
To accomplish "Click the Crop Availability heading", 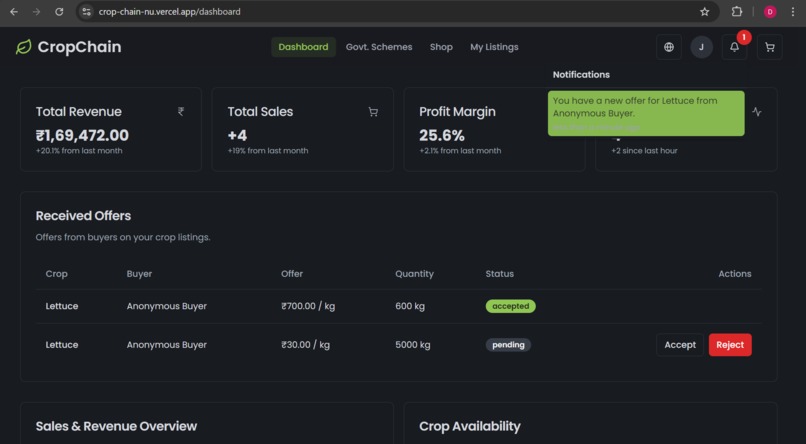I will (470, 427).
